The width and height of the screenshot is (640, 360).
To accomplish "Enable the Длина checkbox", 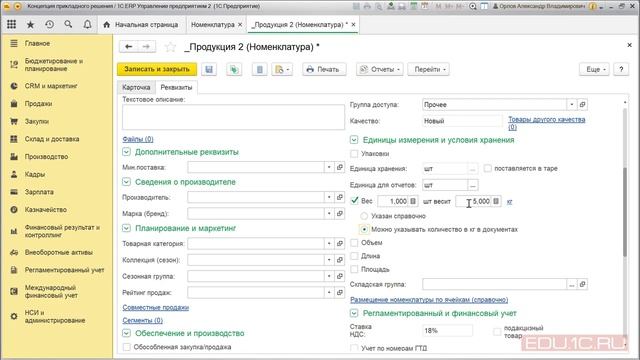I will coord(354,256).
